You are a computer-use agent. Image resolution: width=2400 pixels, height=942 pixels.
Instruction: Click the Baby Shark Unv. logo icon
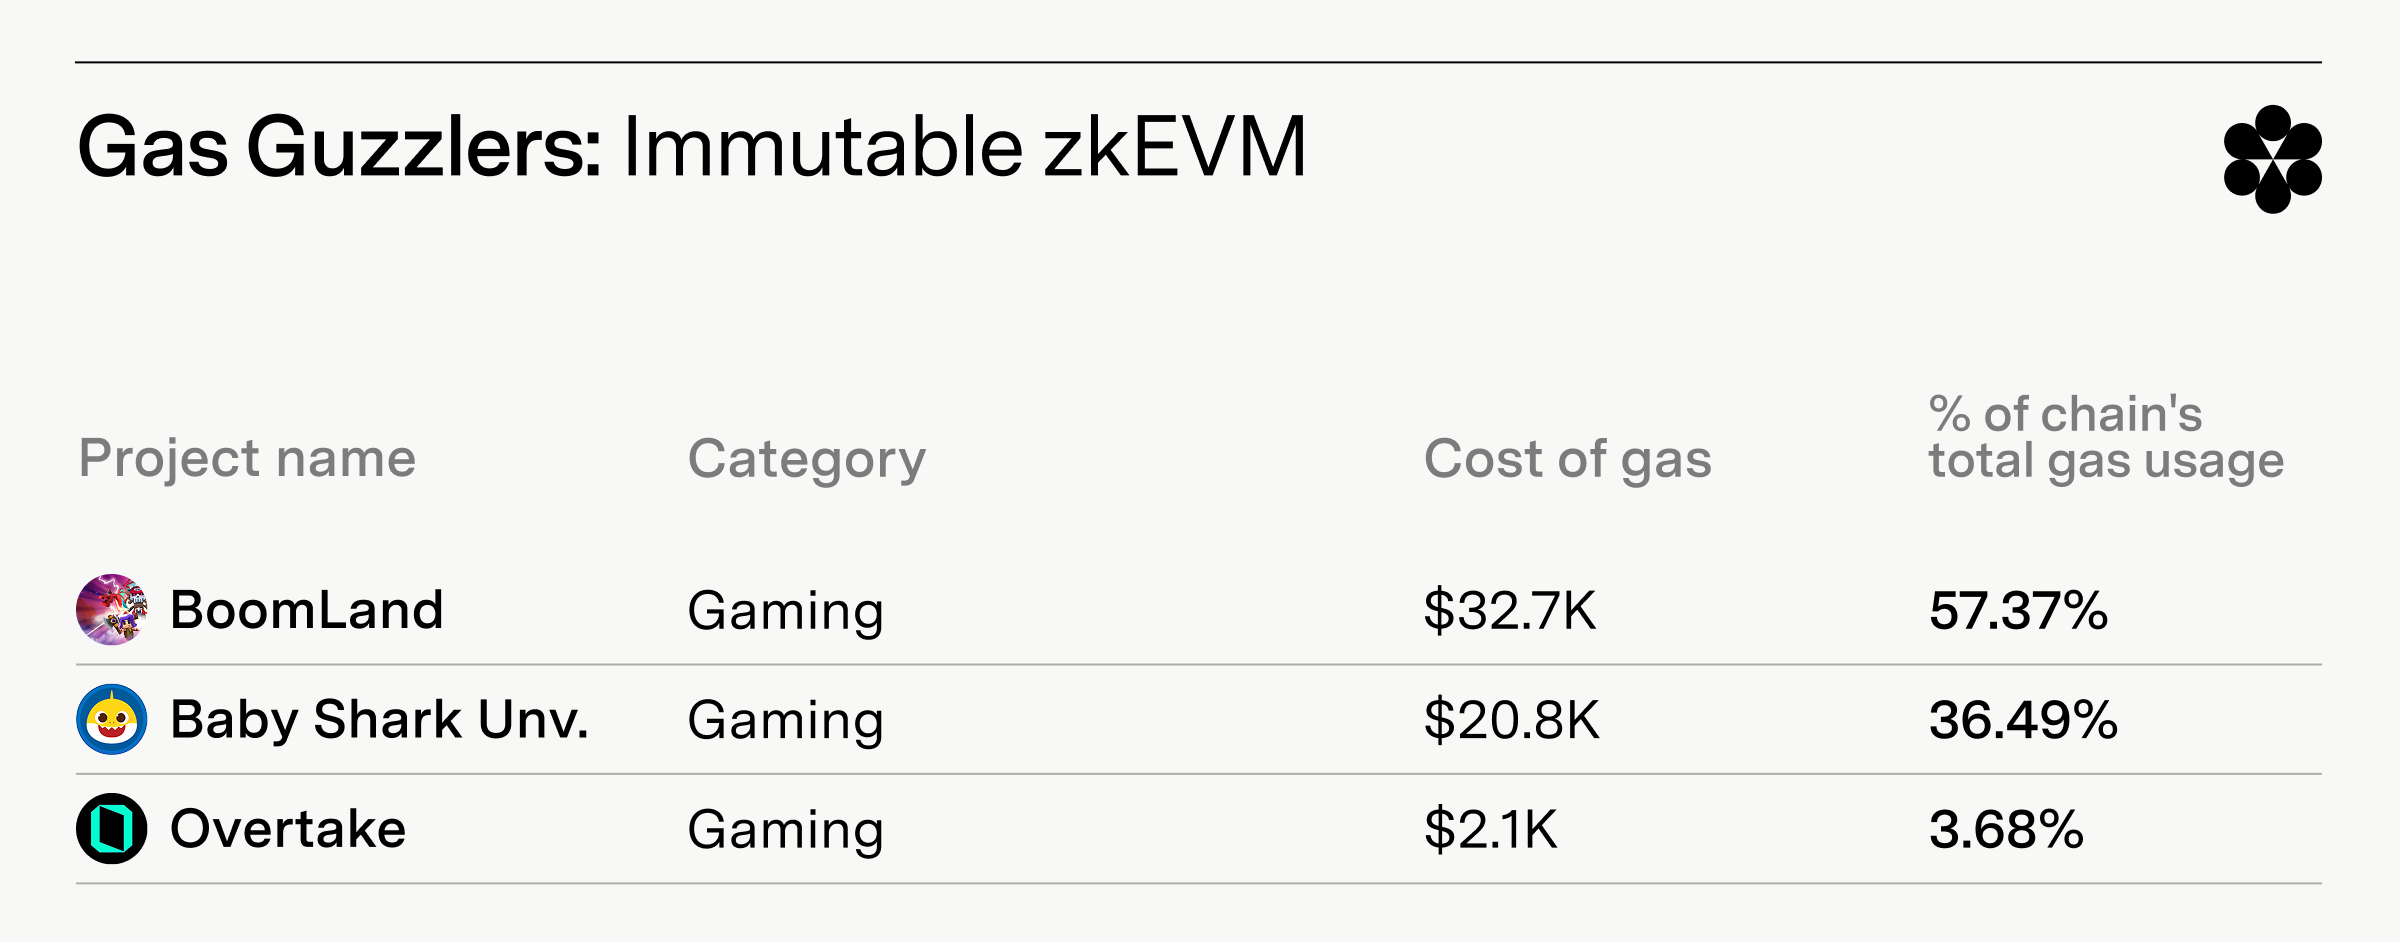pos(112,719)
